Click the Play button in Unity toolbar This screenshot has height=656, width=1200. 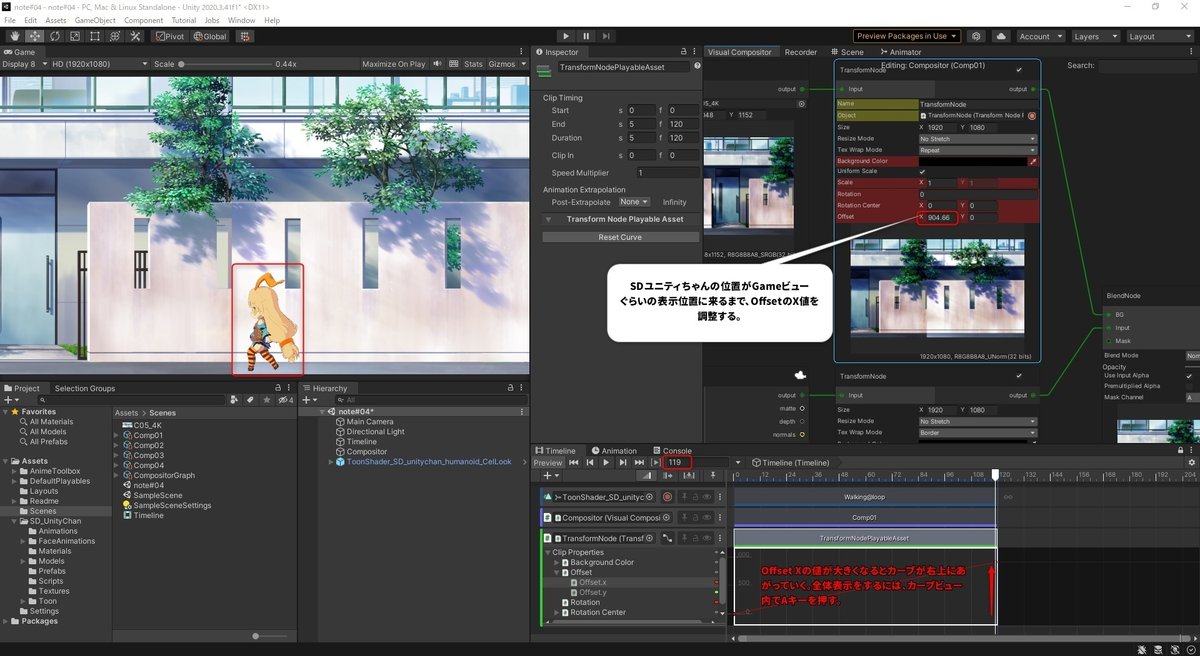(x=566, y=36)
